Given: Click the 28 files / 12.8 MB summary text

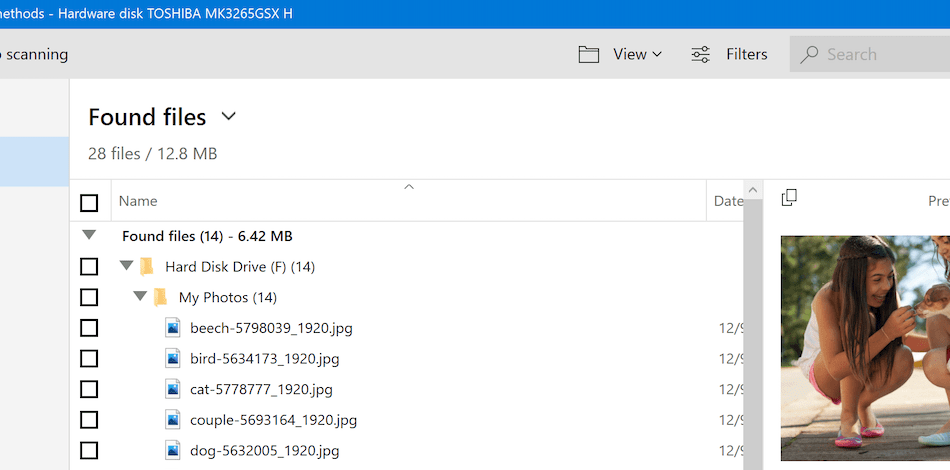Looking at the screenshot, I should [x=153, y=154].
